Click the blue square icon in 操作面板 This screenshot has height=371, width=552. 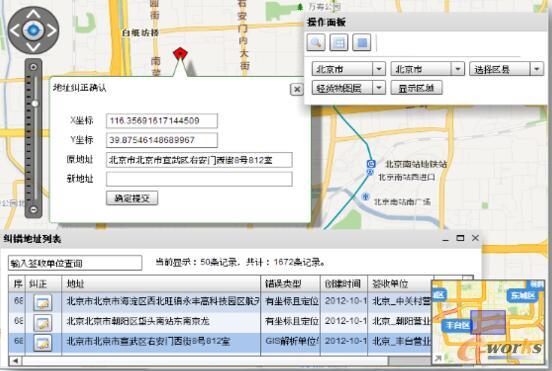(362, 43)
